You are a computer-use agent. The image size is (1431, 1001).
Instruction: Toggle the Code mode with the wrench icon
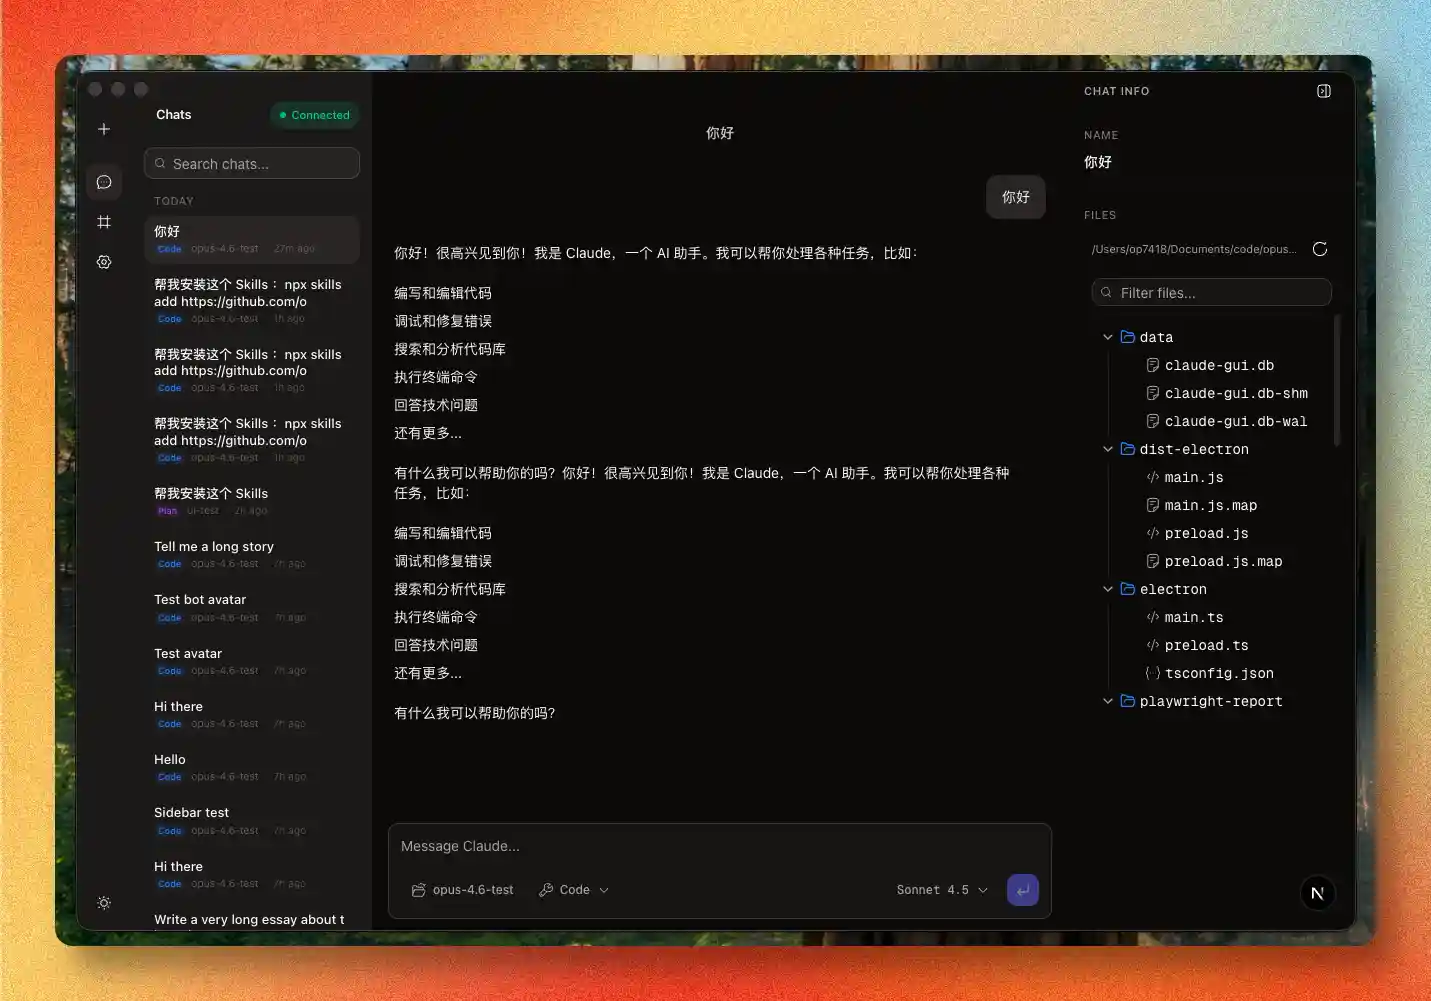546,889
